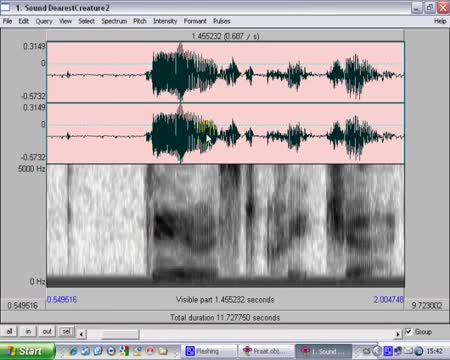Viewport: 450px width, 360px height.
Task: Launch Internet Explorer from quick launch
Action: [x=73, y=351]
